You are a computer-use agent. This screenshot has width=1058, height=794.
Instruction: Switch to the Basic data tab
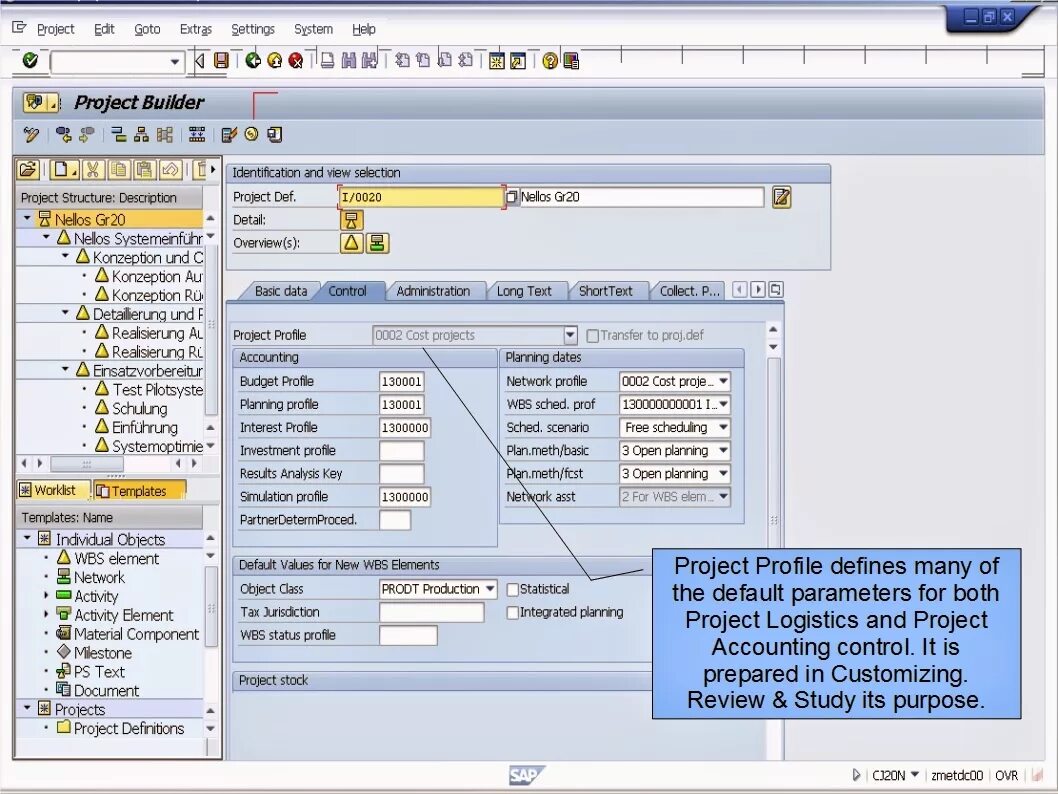coord(281,291)
